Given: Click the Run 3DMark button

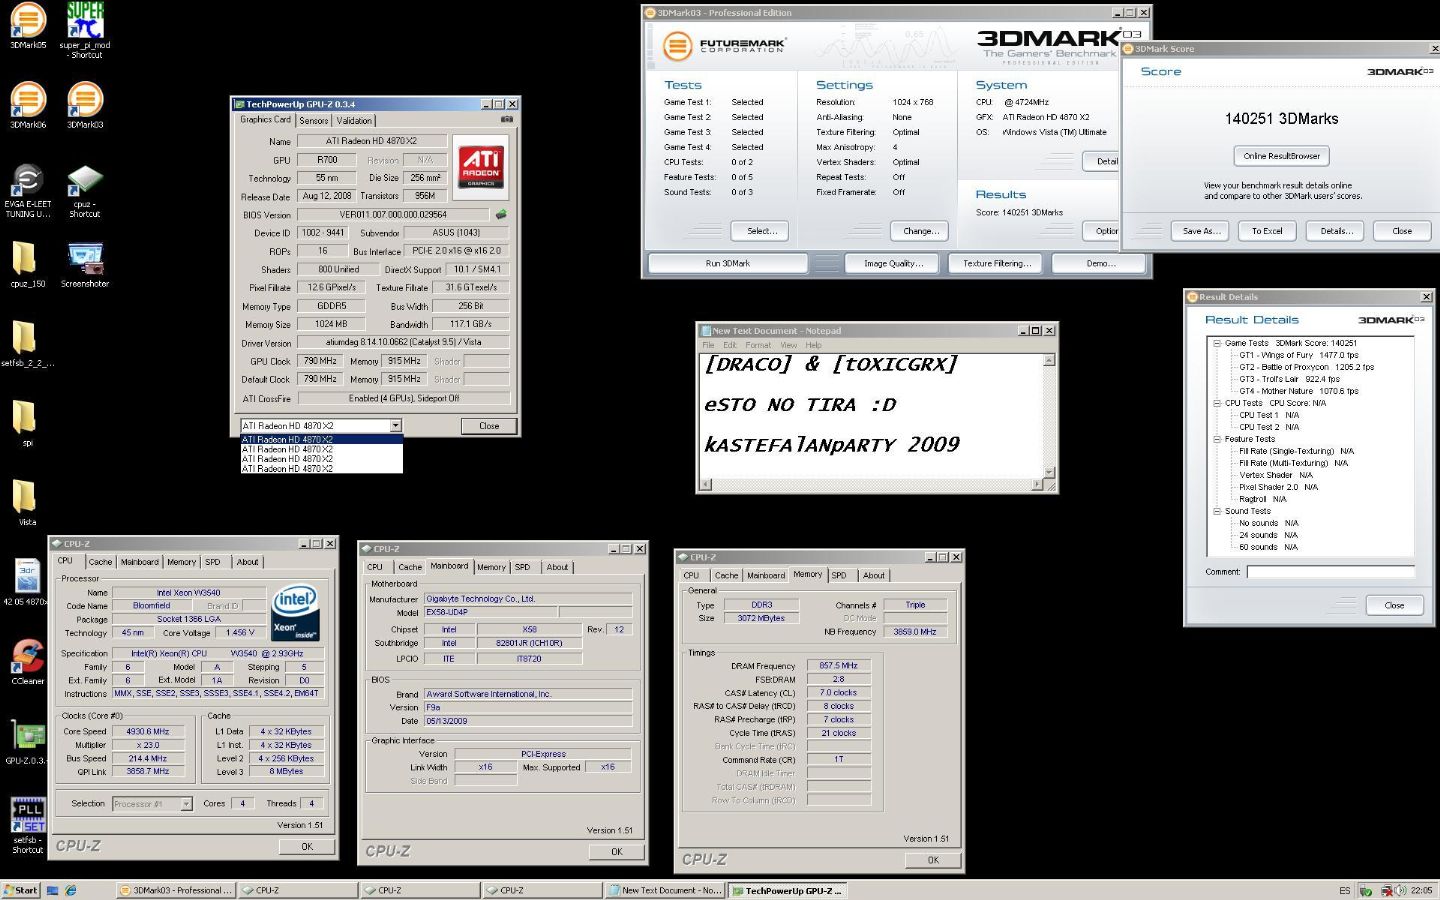Looking at the screenshot, I should (x=728, y=263).
